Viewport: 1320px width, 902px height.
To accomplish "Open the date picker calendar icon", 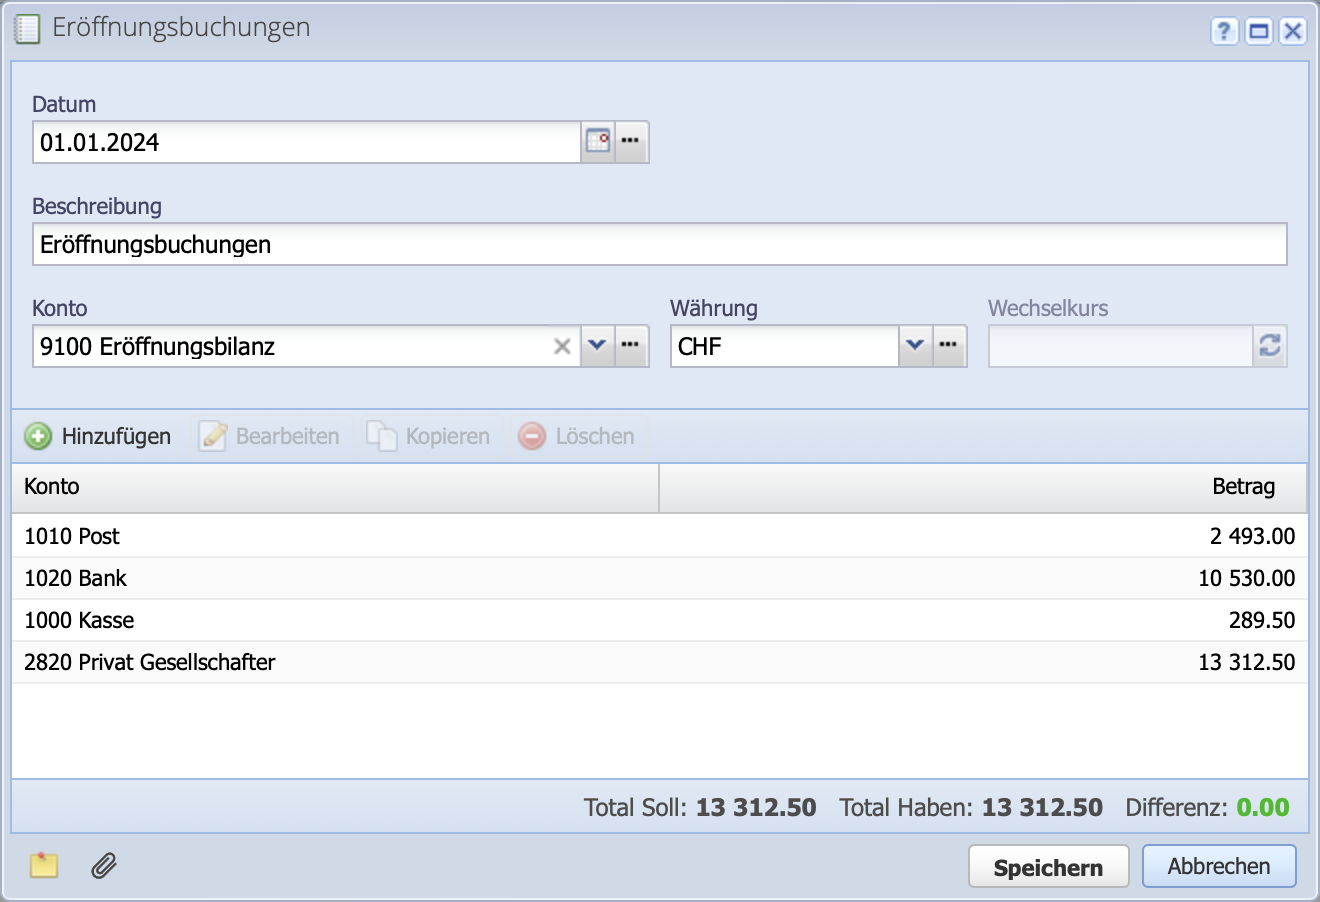I will coord(597,141).
